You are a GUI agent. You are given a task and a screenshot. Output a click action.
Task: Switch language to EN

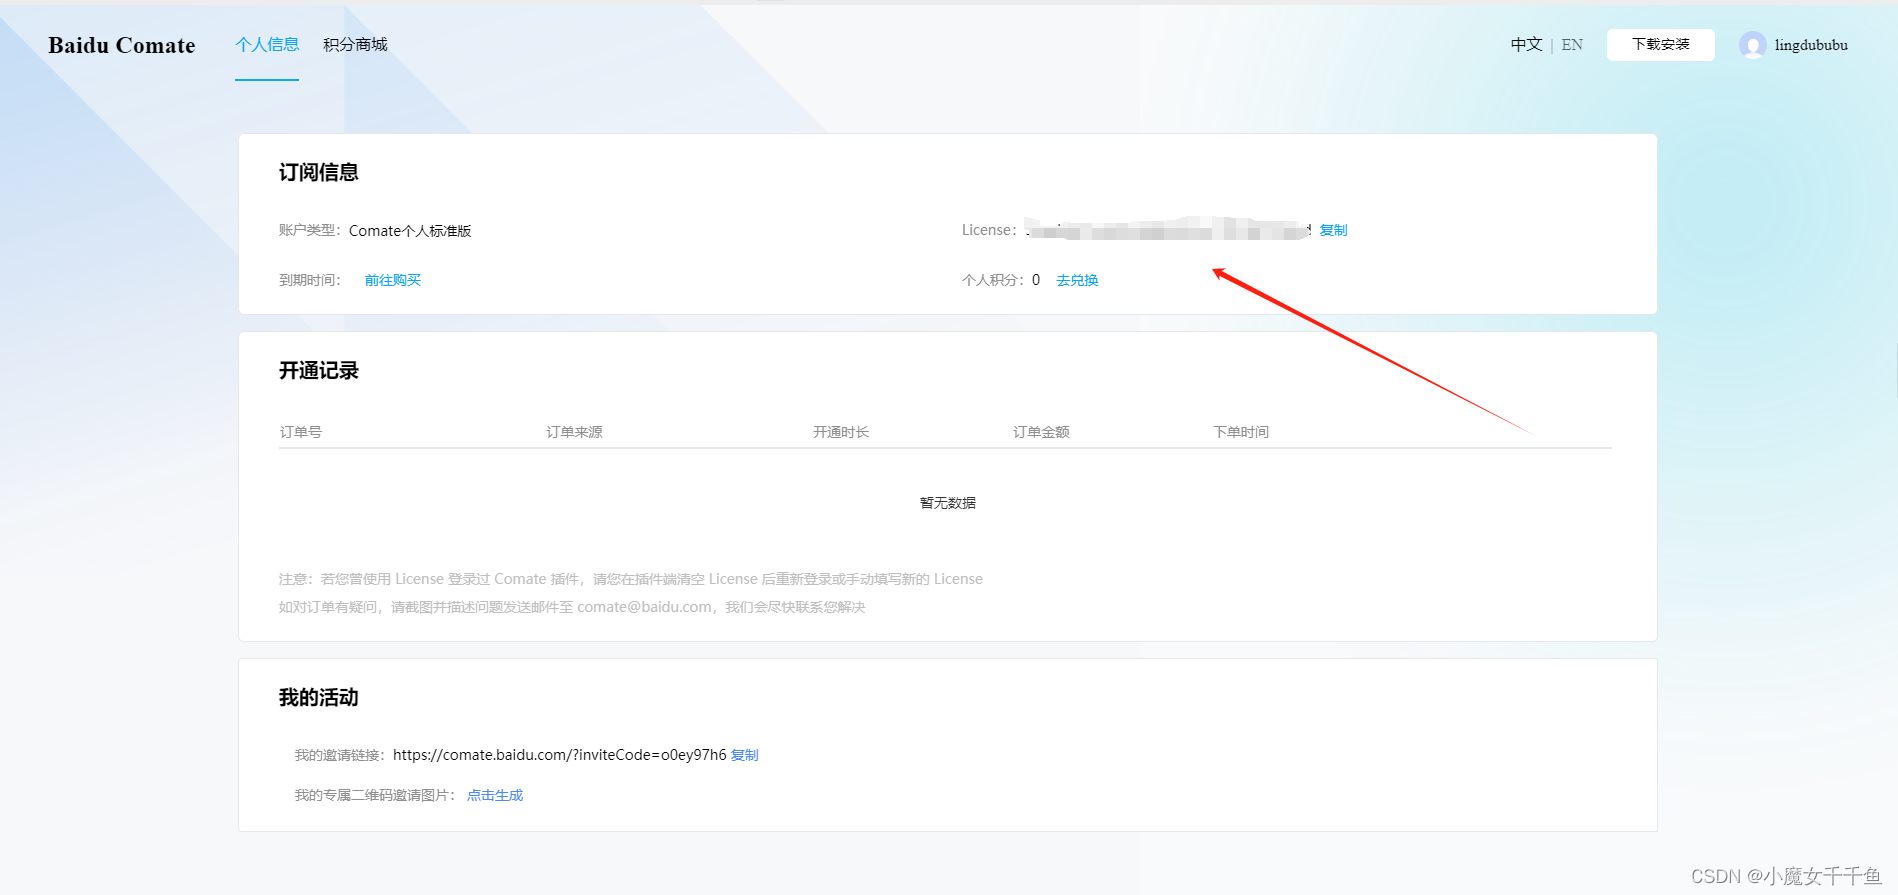pos(1572,44)
